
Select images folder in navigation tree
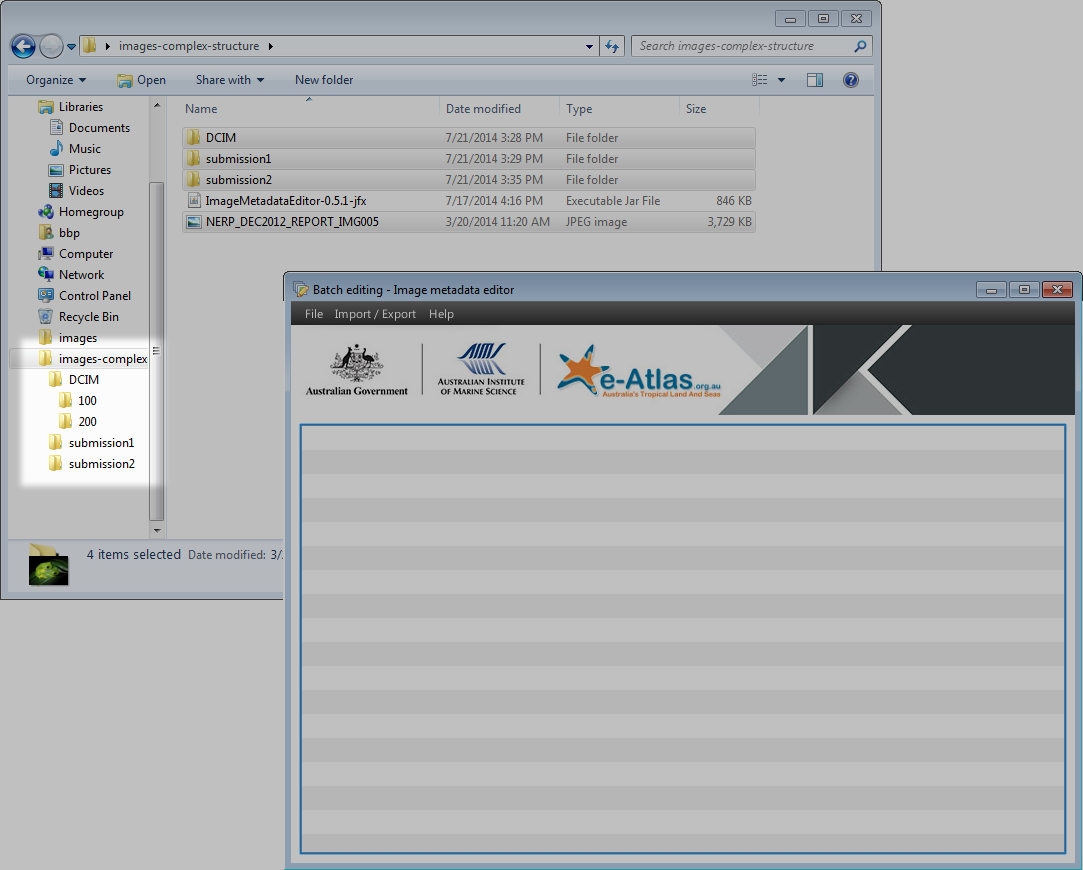point(68,338)
